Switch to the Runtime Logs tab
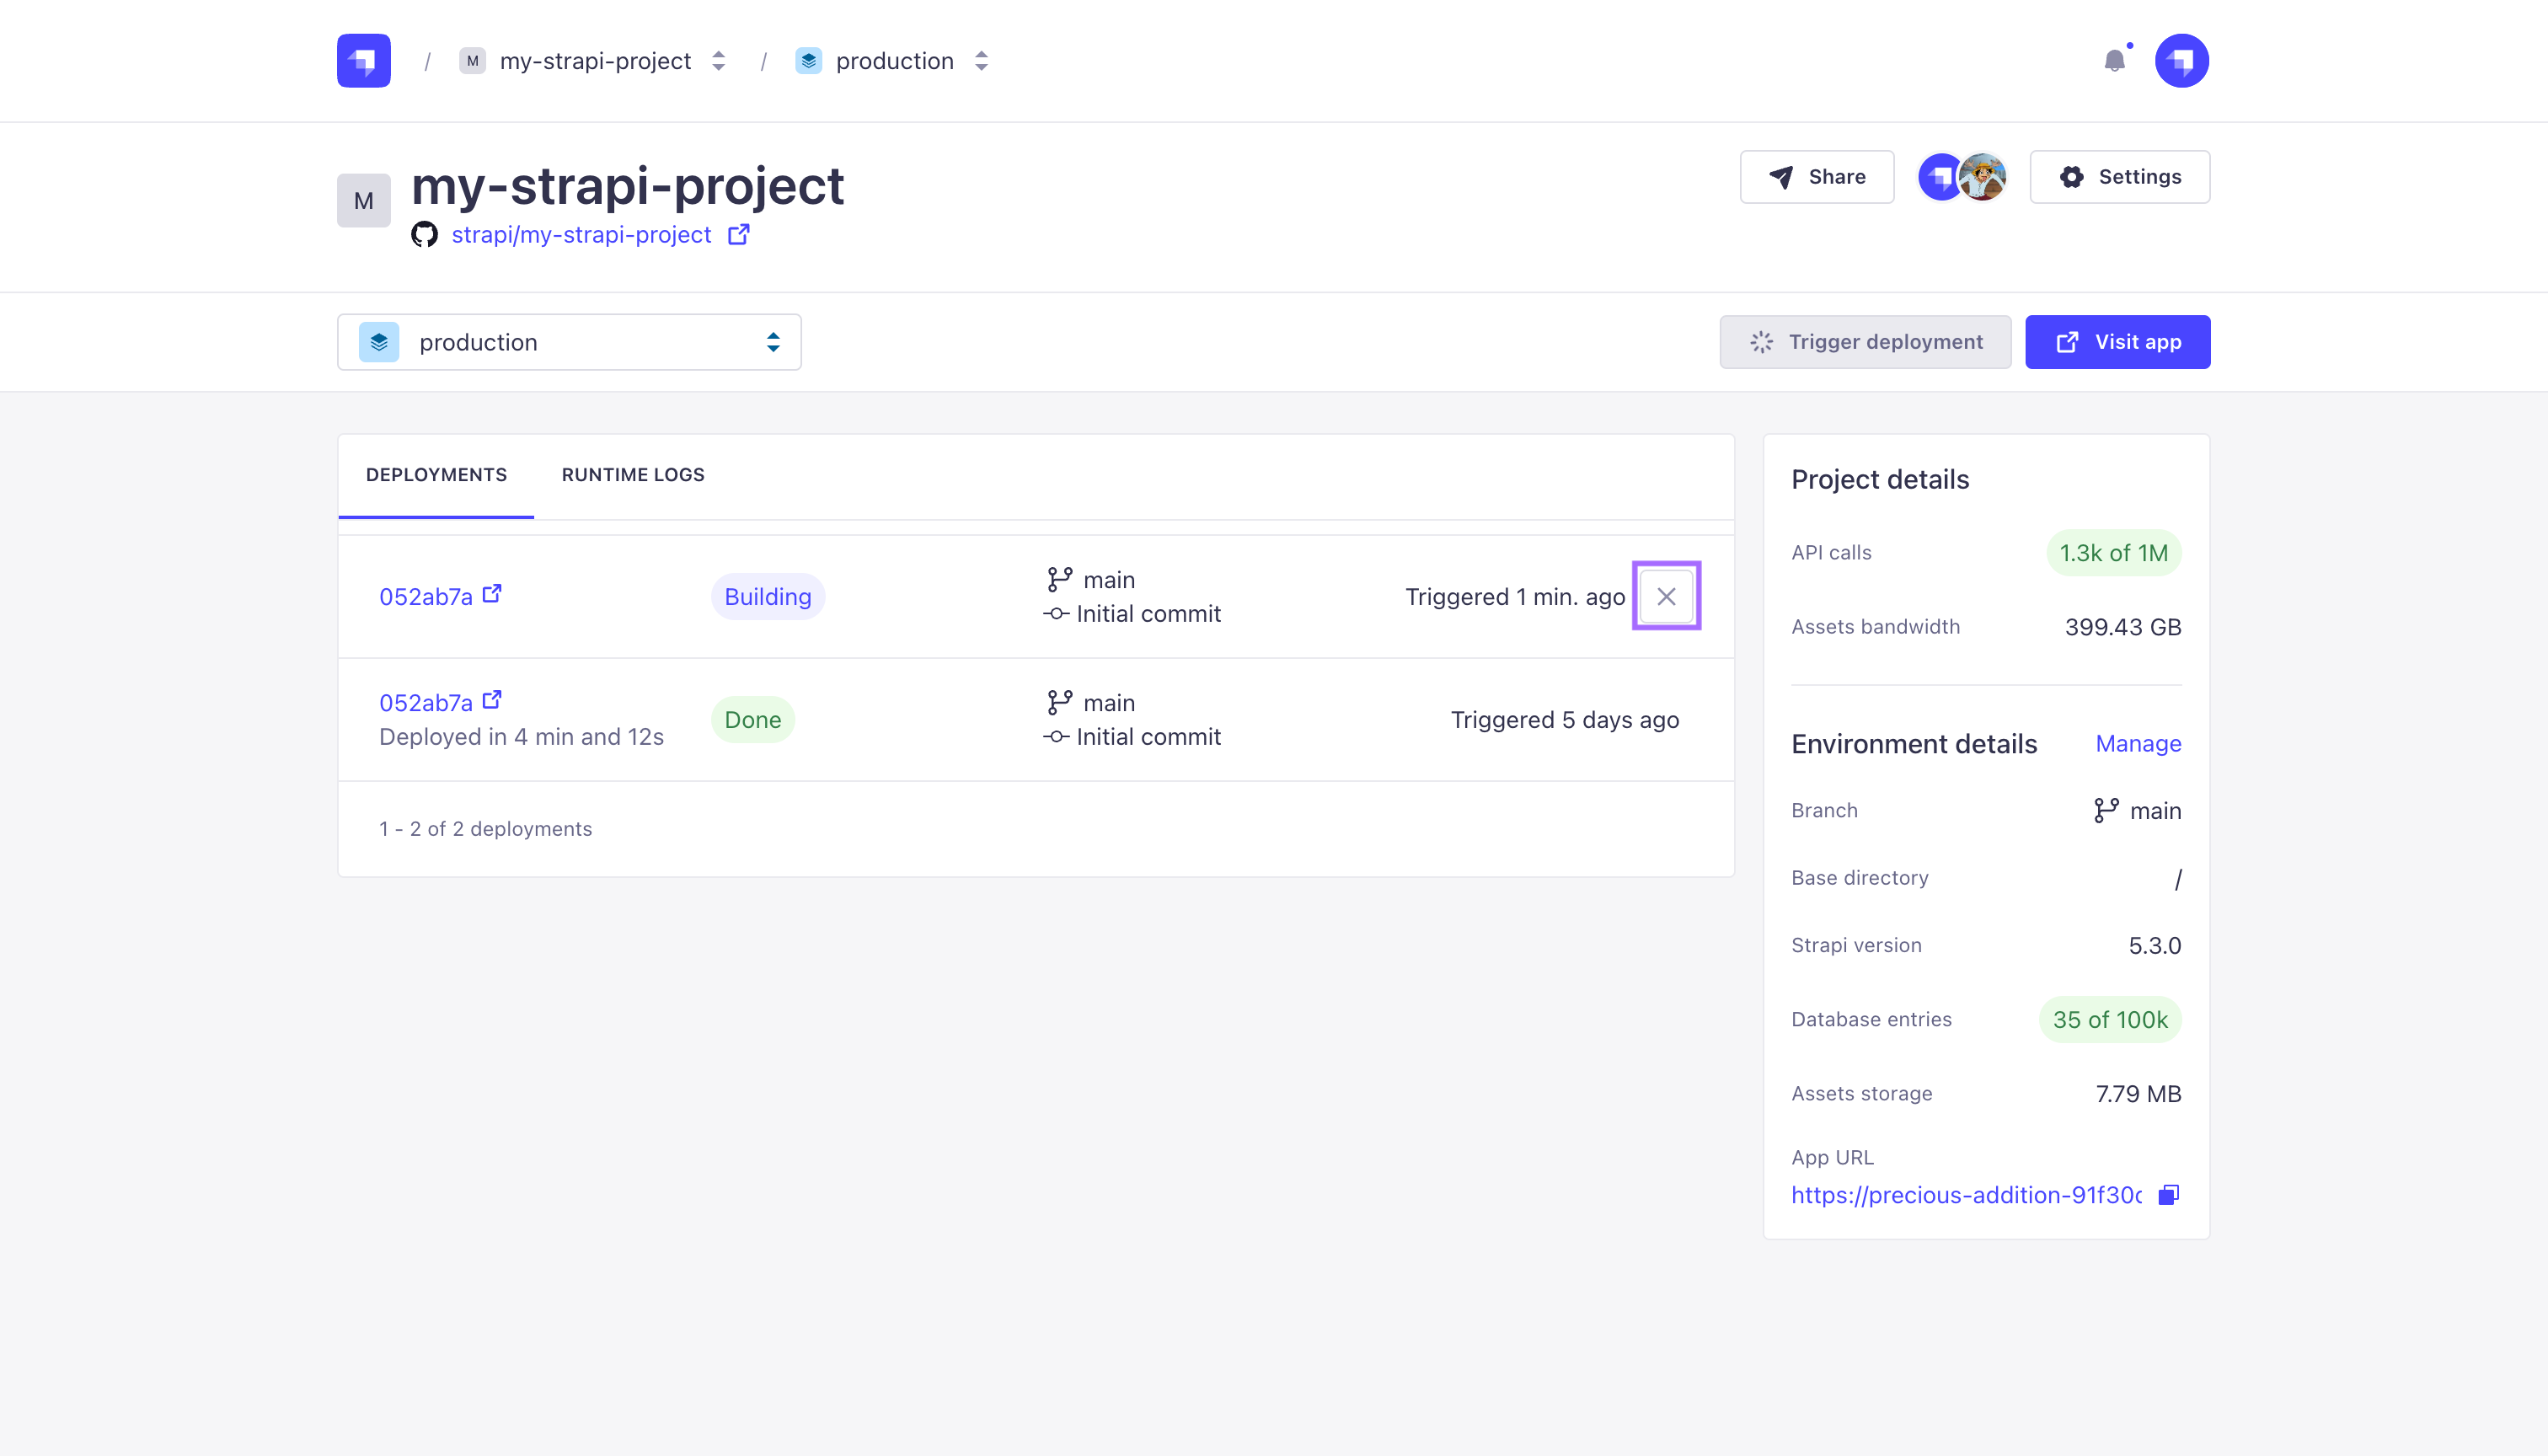The image size is (2548, 1456). tap(633, 475)
